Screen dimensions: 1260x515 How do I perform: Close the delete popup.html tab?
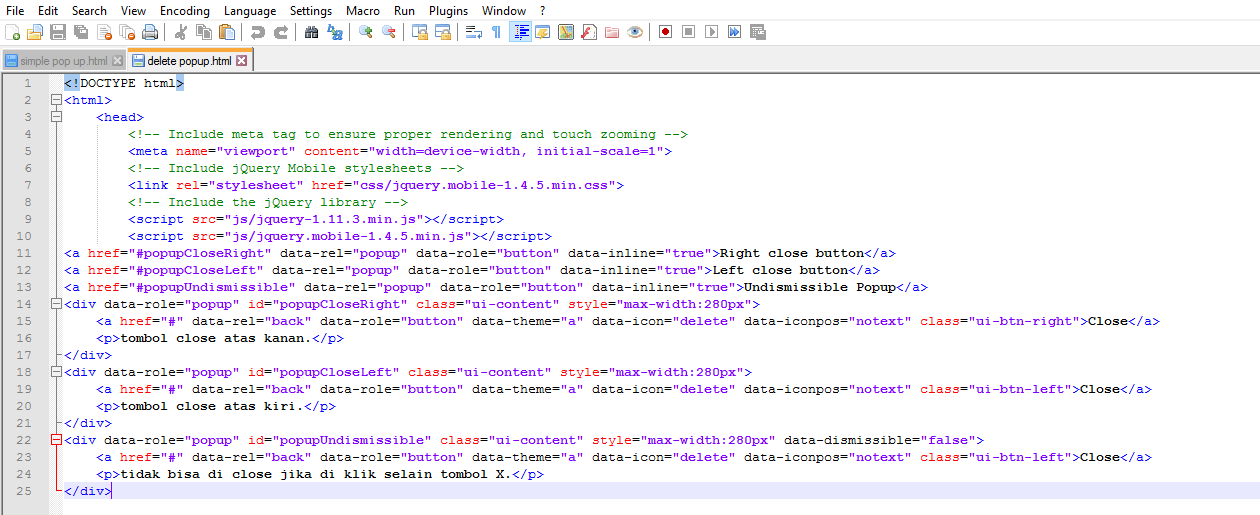tap(241, 61)
